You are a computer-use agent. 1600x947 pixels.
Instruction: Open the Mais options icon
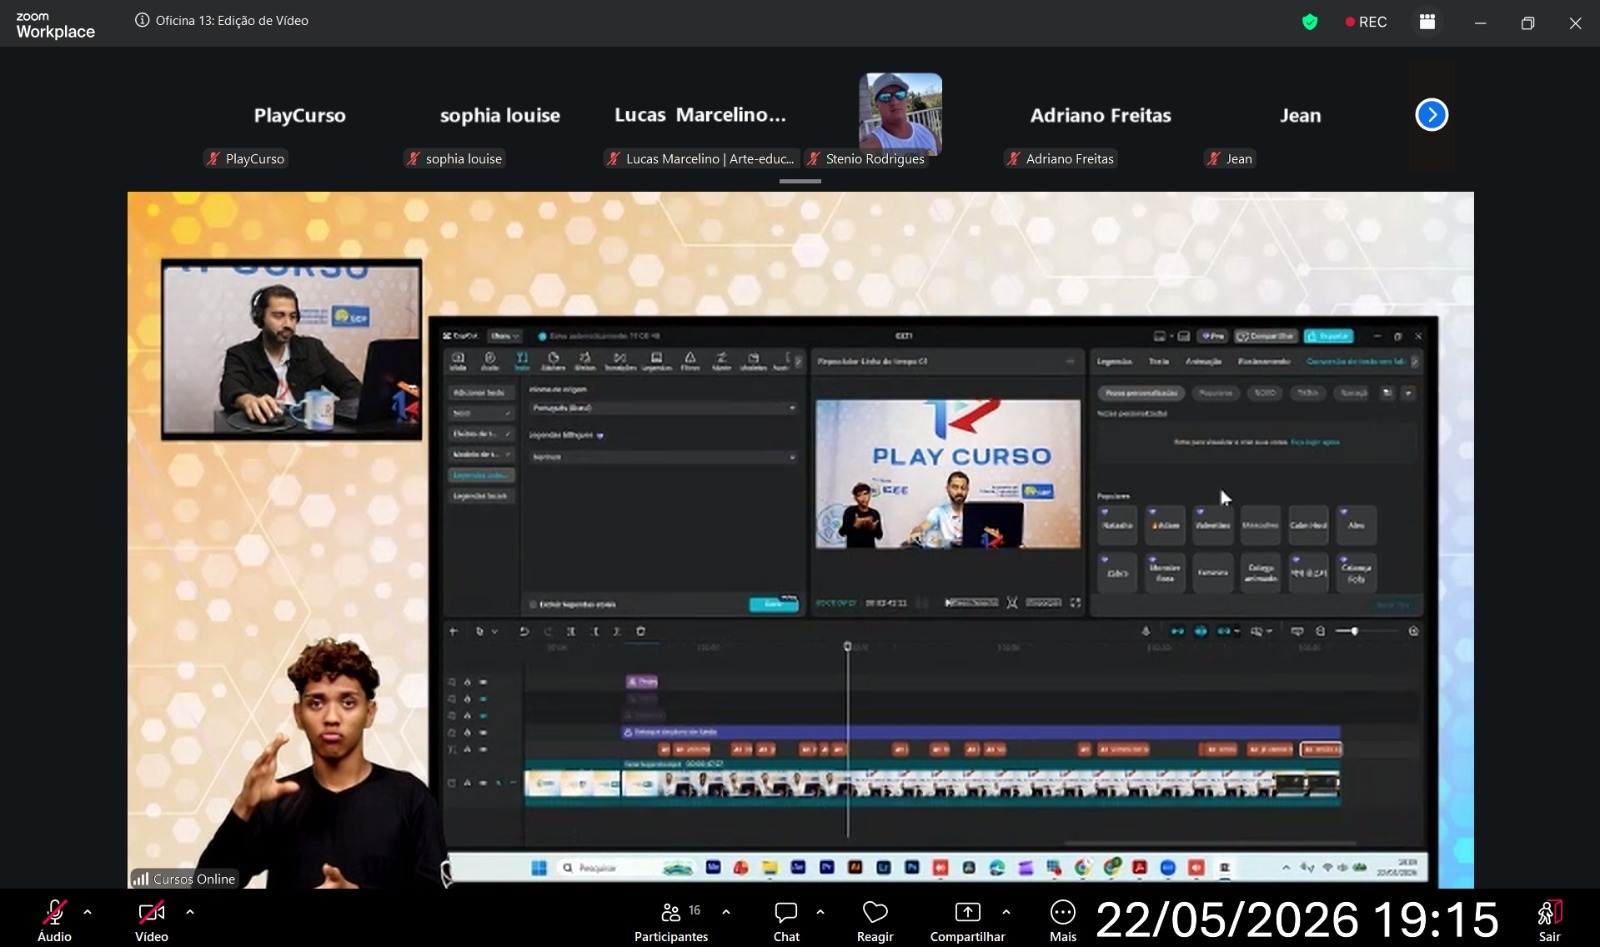[x=1063, y=912]
